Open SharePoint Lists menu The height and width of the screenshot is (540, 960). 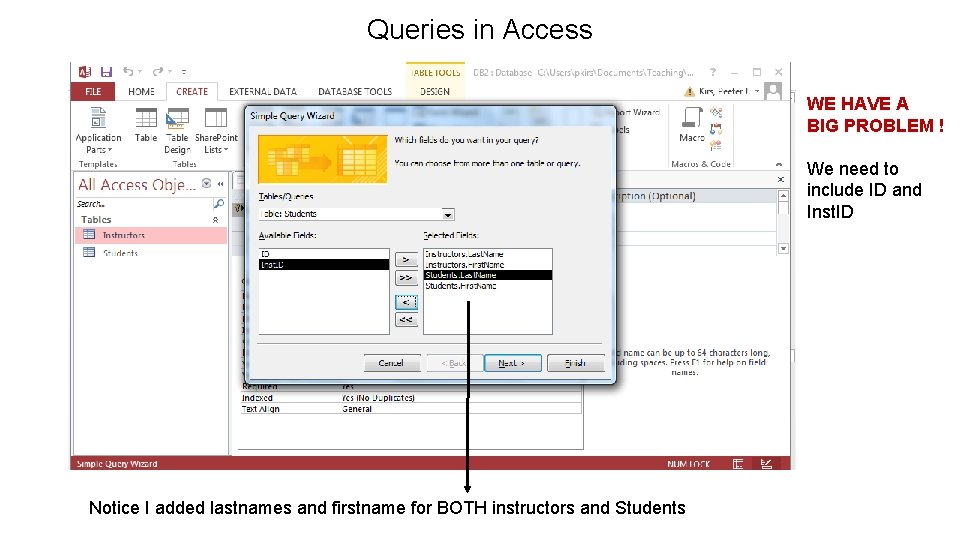216,130
